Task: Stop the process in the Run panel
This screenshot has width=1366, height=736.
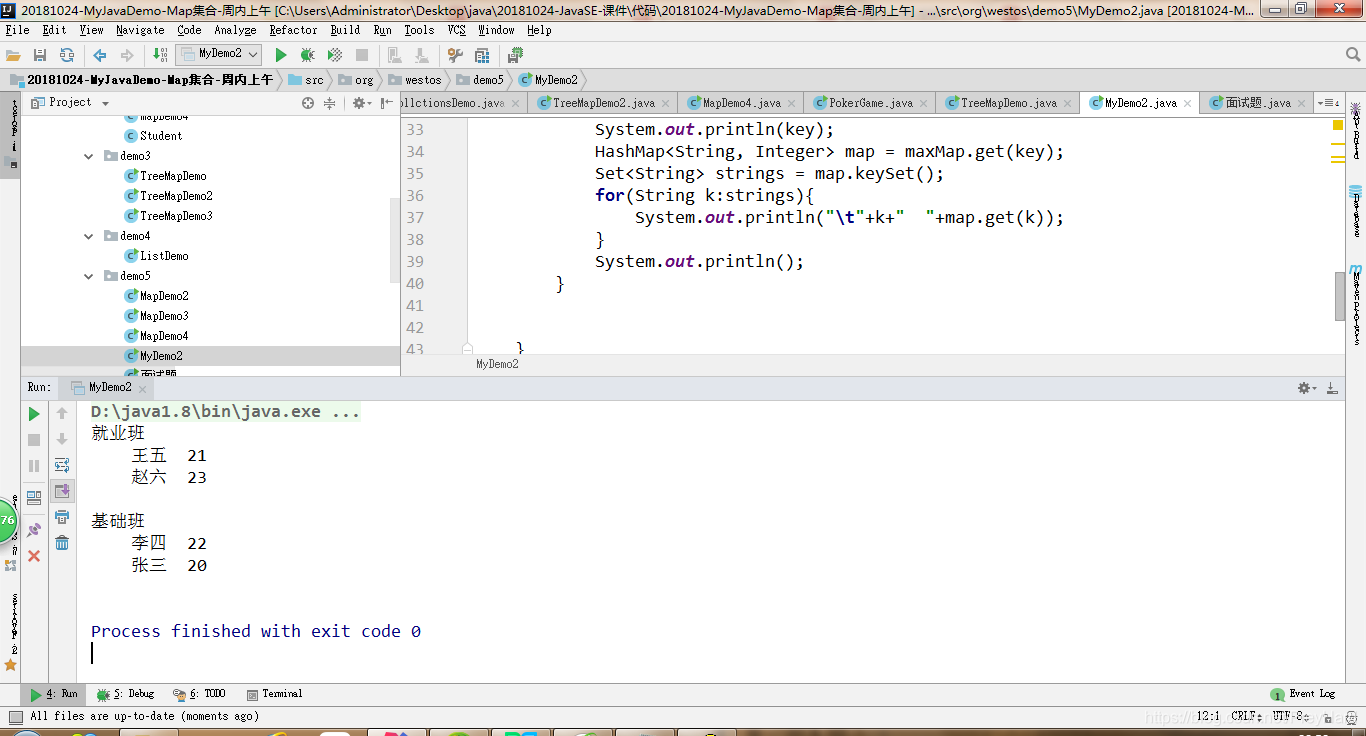Action: pyautogui.click(x=34, y=440)
